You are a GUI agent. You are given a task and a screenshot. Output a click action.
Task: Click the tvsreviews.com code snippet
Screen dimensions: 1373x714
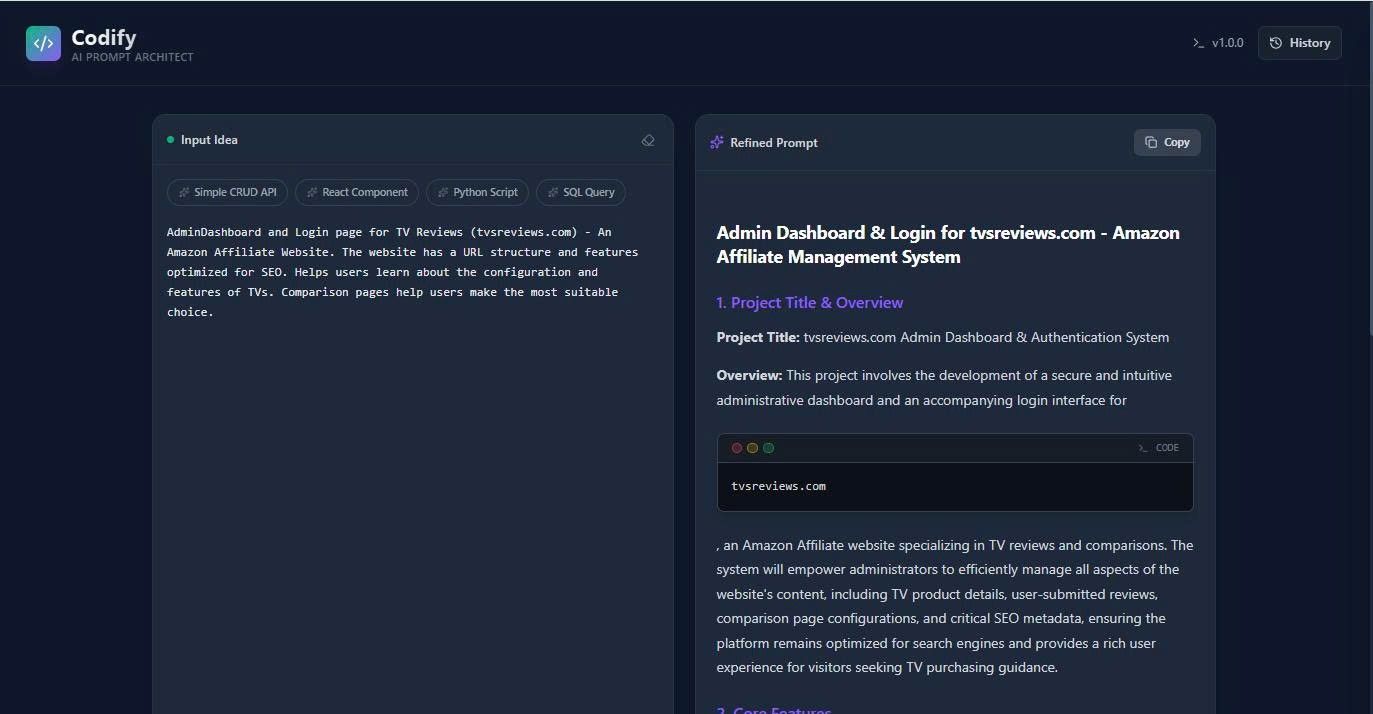pyautogui.click(x=778, y=486)
